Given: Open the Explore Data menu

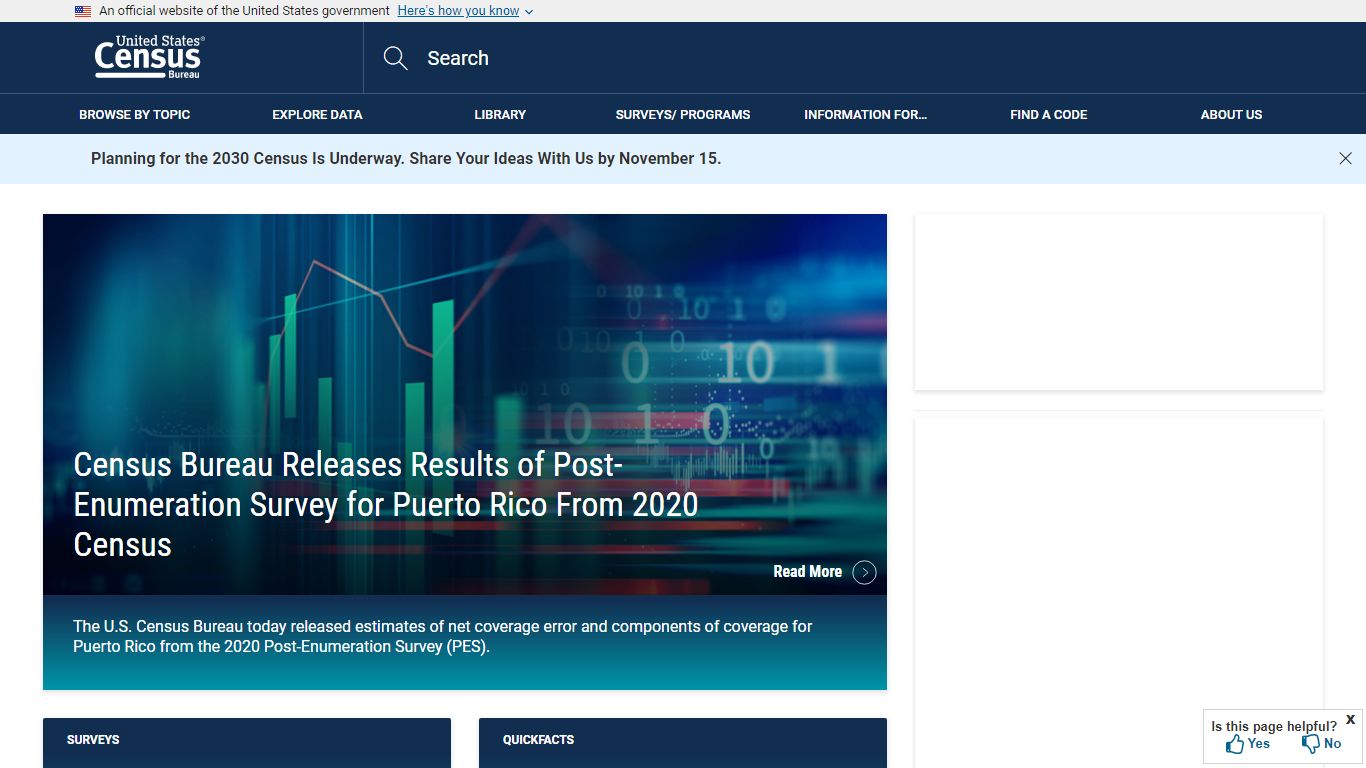Looking at the screenshot, I should pos(317,115).
